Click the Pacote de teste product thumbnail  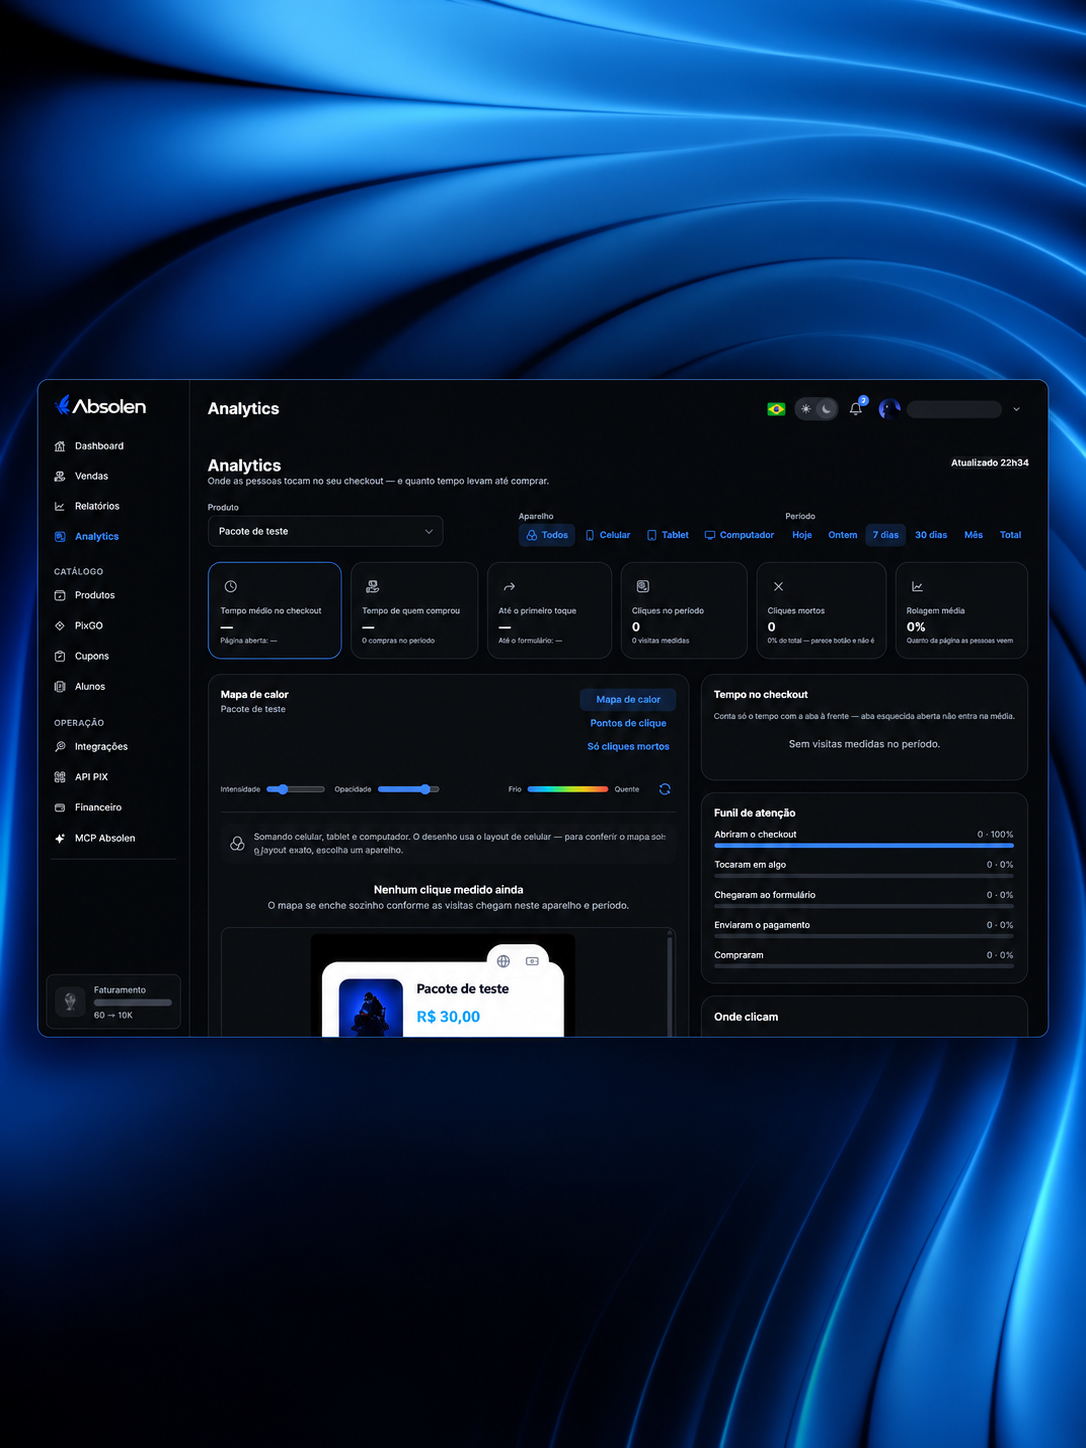pyautogui.click(x=371, y=1007)
